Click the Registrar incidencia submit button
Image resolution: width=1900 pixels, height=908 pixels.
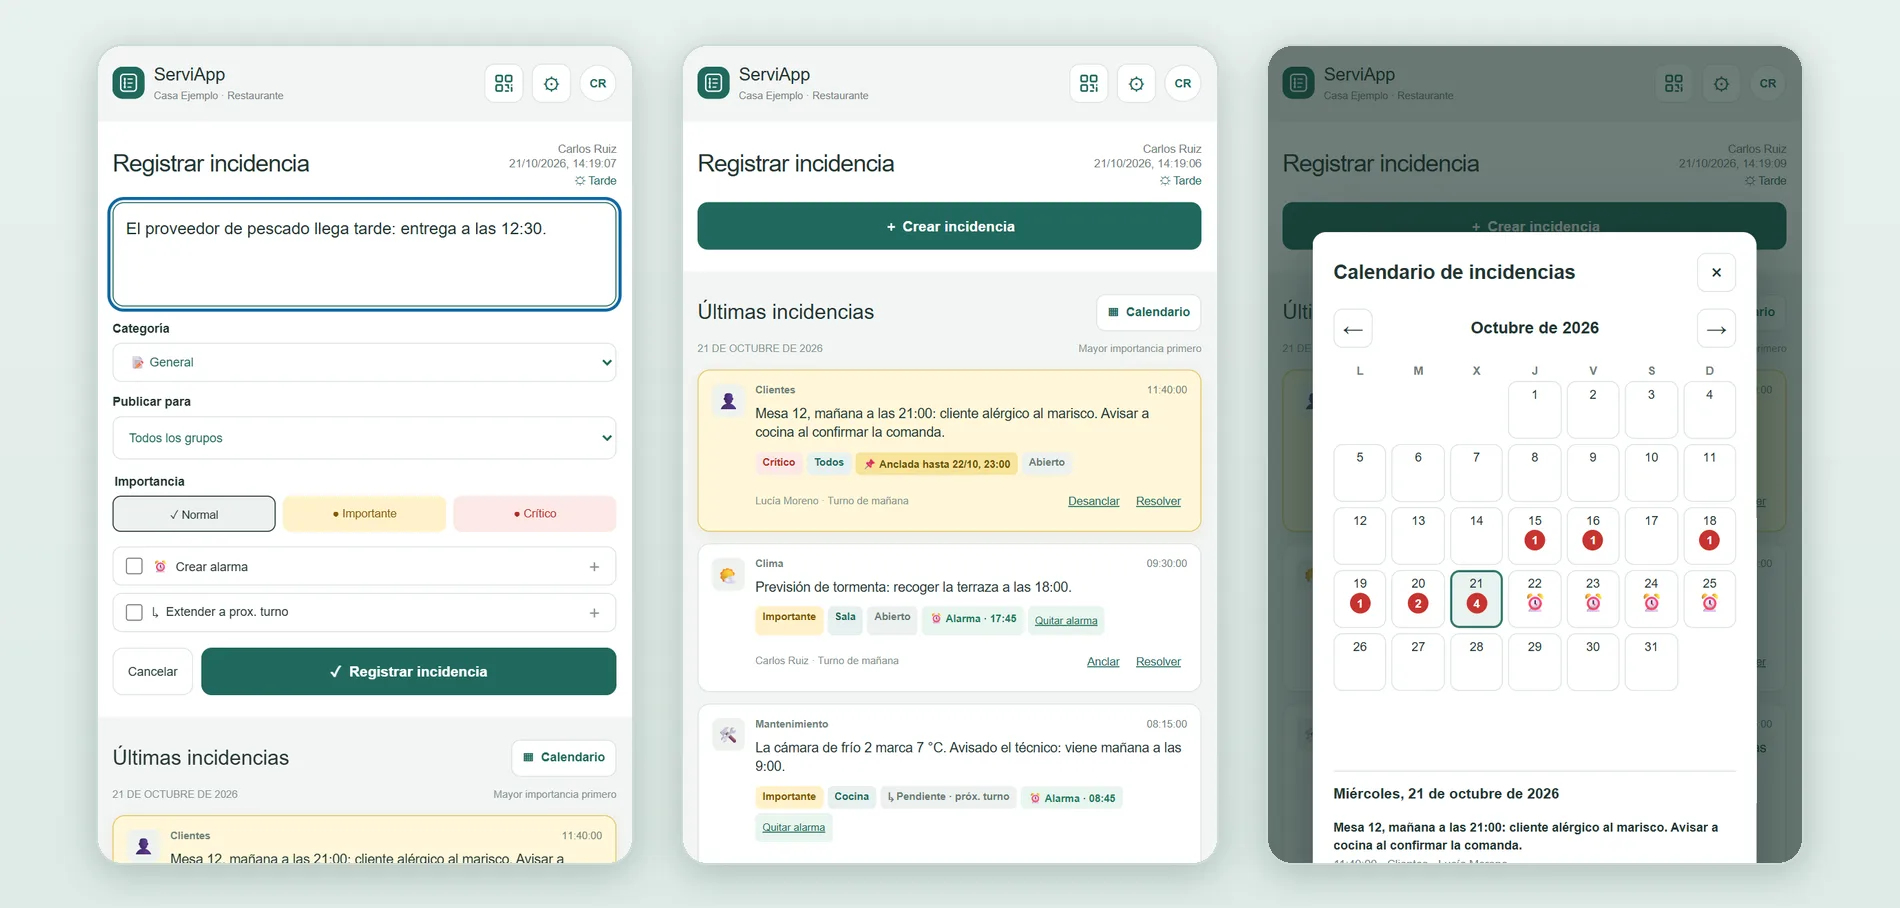coord(408,671)
